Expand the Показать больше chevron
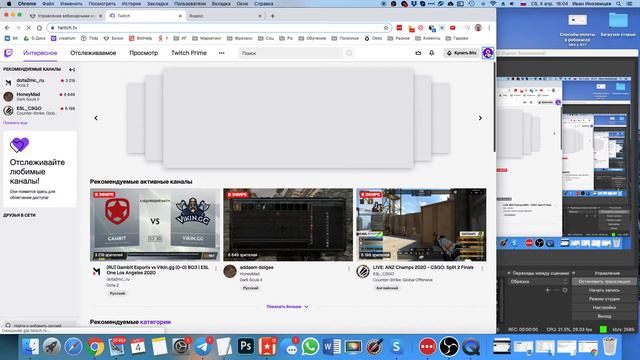 [x=307, y=307]
